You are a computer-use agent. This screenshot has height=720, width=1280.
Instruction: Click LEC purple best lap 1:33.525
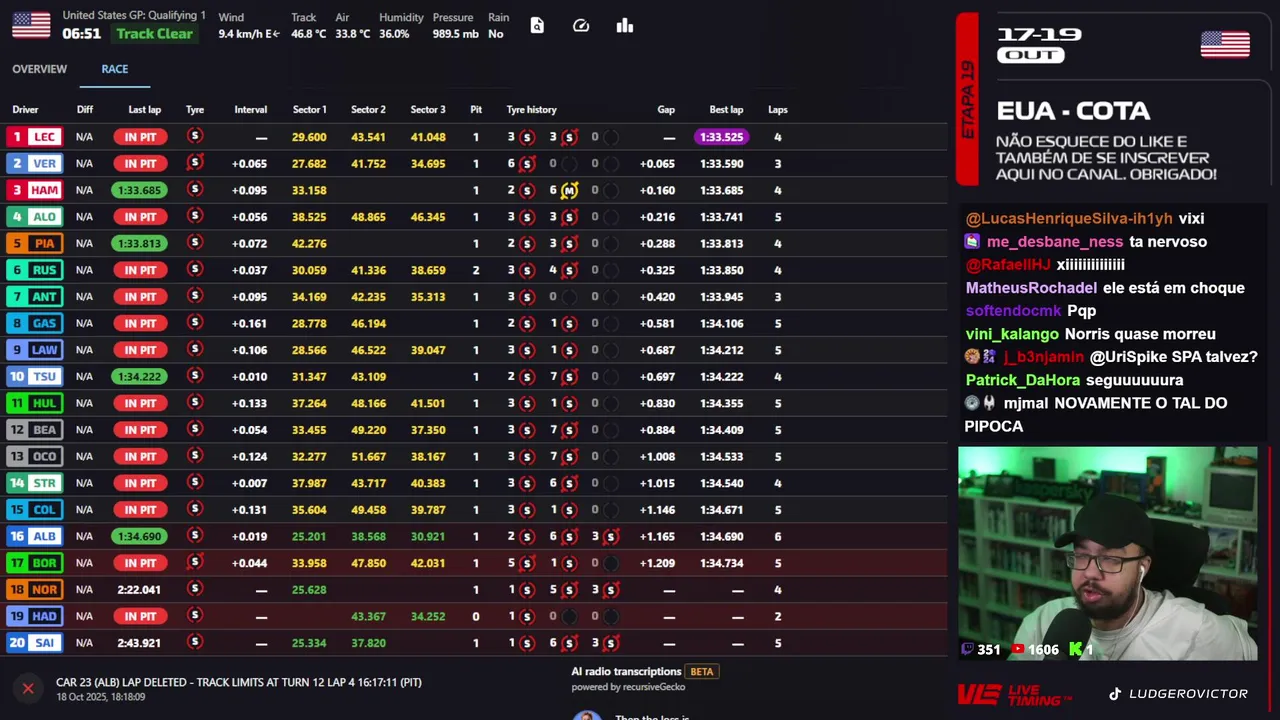pyautogui.click(x=721, y=137)
